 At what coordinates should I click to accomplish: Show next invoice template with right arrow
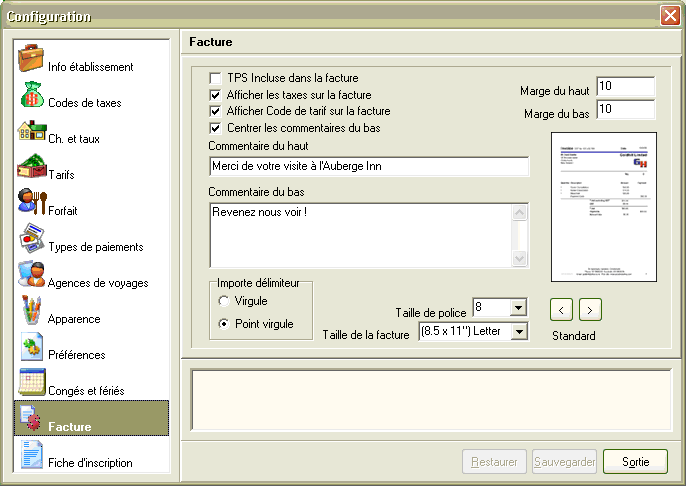[591, 309]
